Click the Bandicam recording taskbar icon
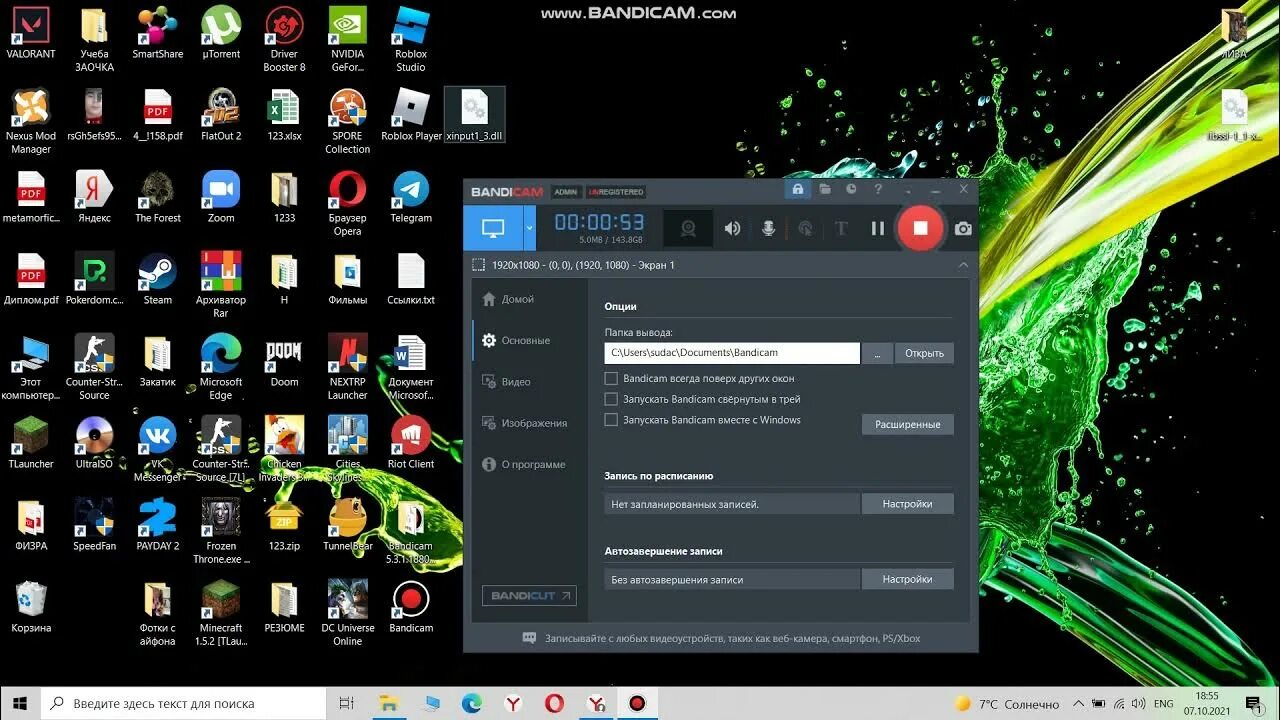The width and height of the screenshot is (1280, 720). (x=637, y=703)
